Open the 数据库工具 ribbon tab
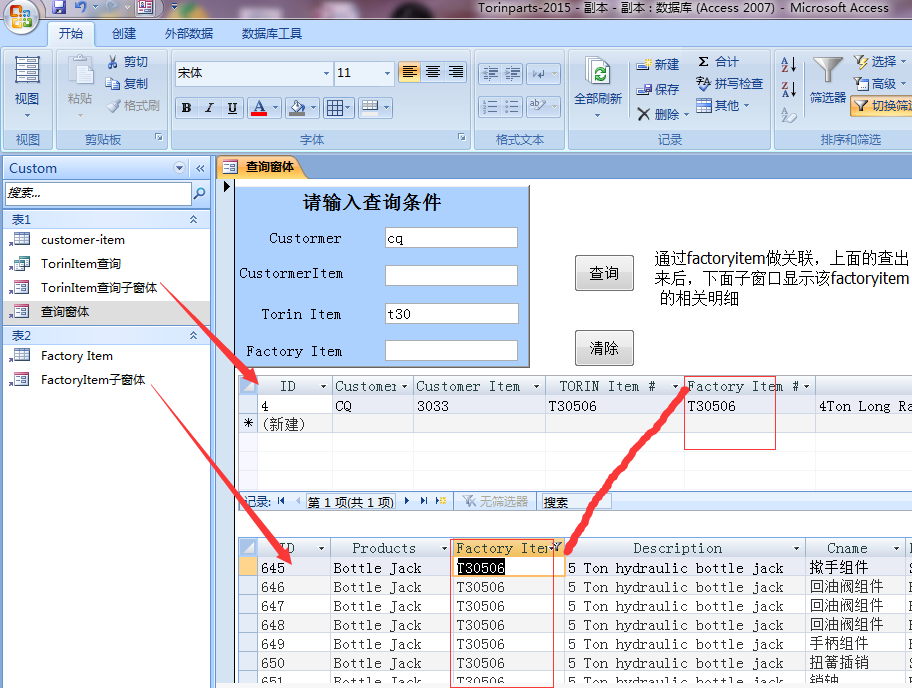 (271, 33)
